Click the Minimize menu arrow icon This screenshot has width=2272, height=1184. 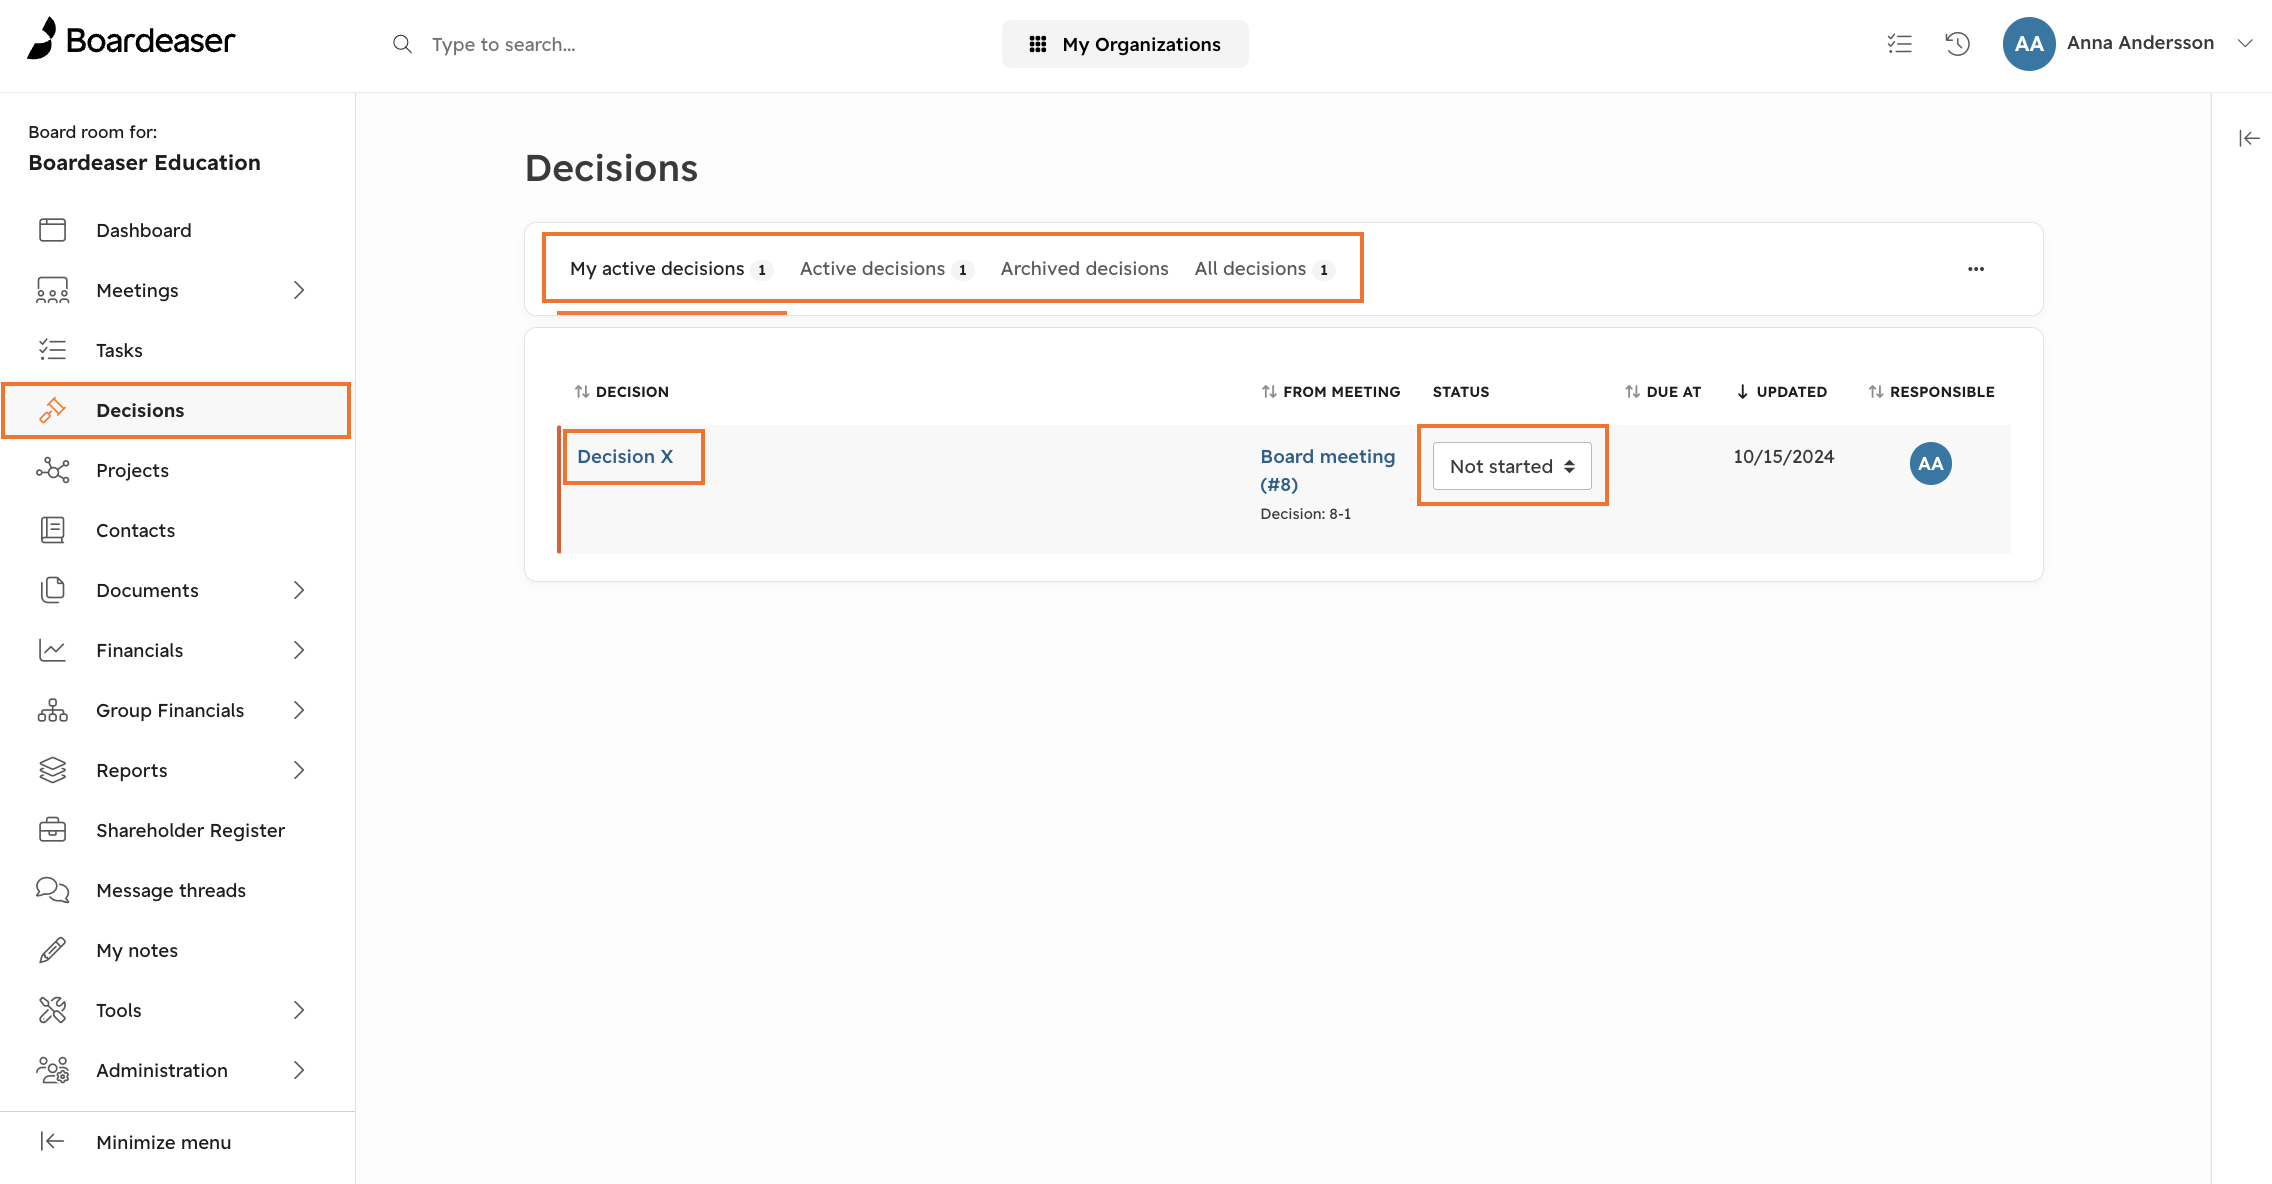(x=52, y=1141)
